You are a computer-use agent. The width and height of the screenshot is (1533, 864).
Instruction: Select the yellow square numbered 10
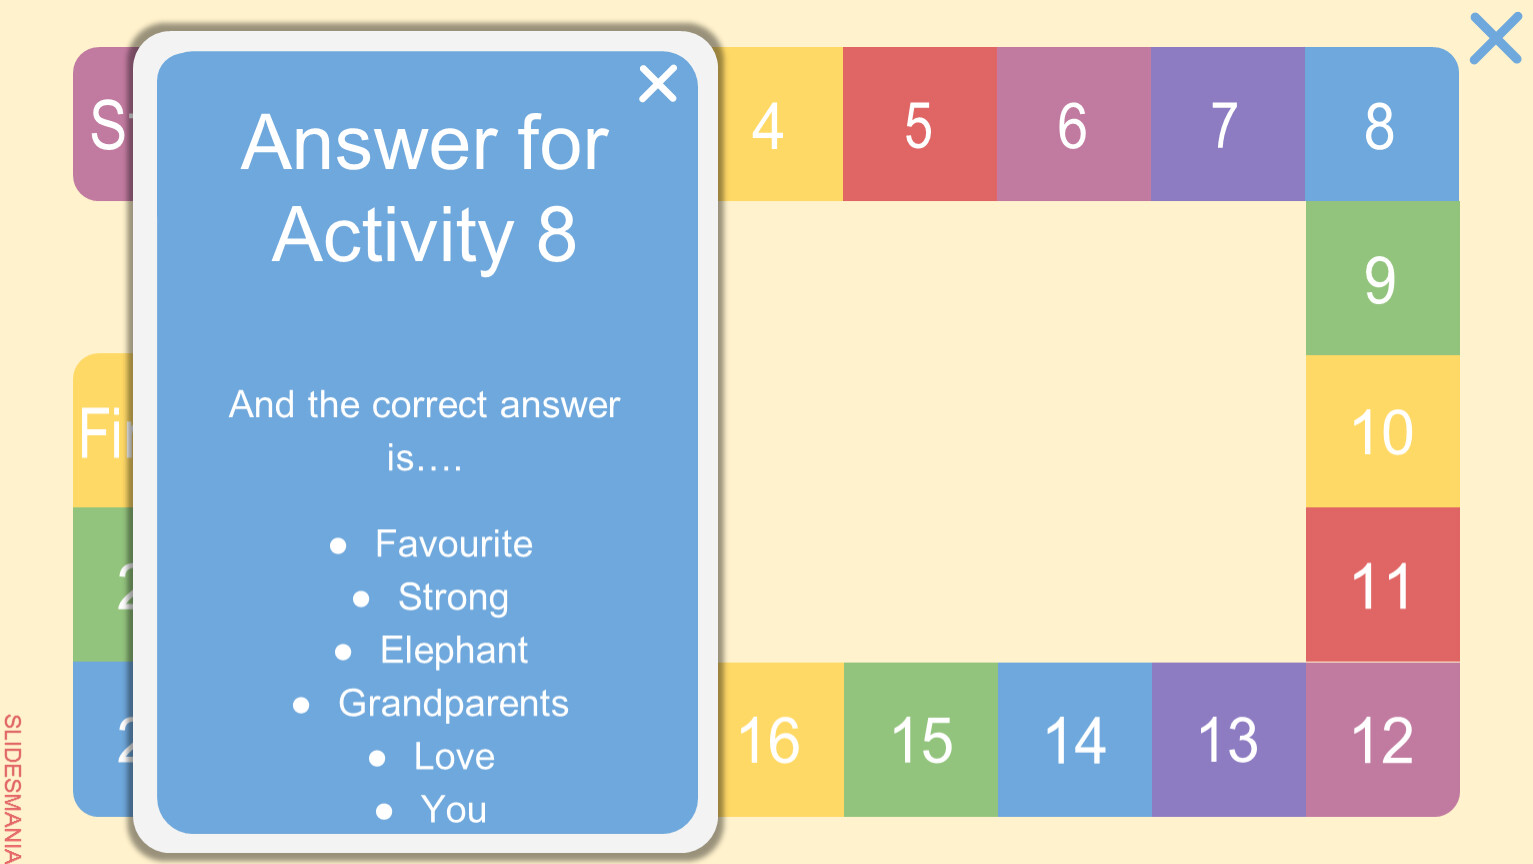tap(1382, 432)
